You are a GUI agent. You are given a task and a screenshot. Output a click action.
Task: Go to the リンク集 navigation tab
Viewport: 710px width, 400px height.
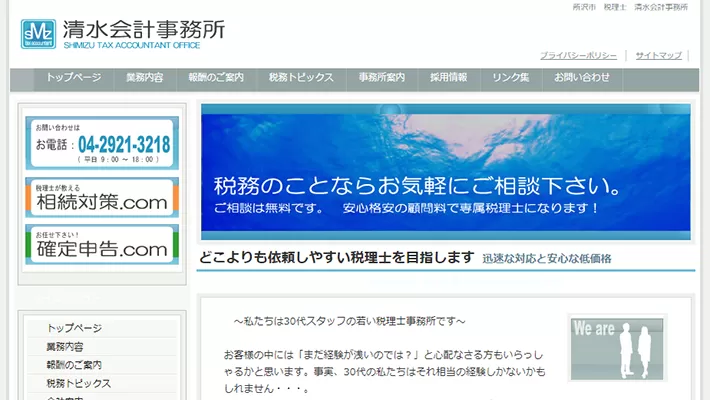510,77
